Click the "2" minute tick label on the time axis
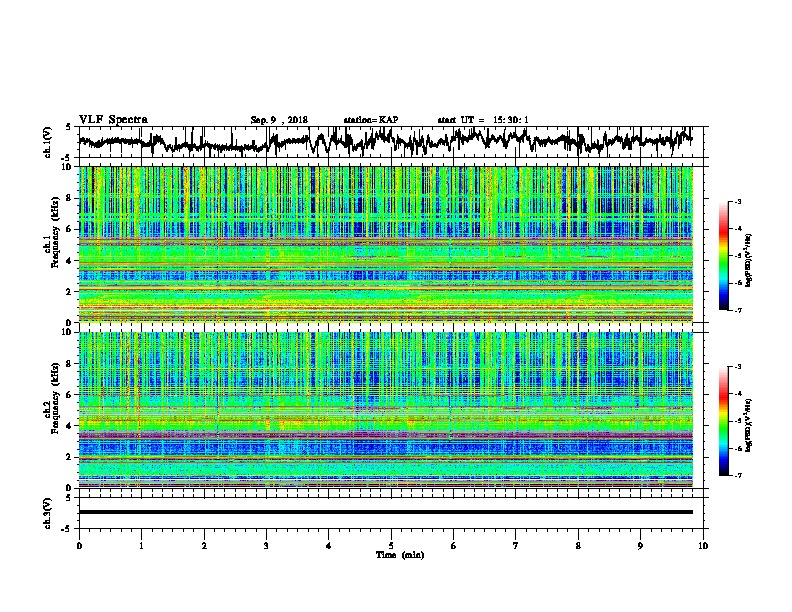Screen dimensions: 792x612 click(204, 546)
